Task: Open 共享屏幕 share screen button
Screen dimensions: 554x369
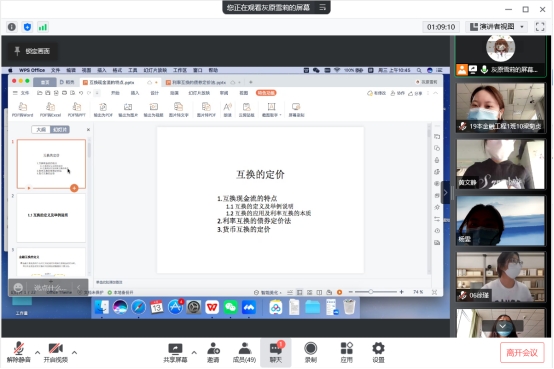Action: click(175, 352)
